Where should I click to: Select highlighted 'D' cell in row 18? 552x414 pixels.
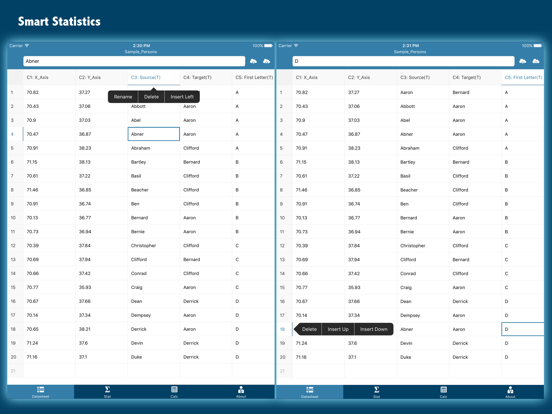522,329
